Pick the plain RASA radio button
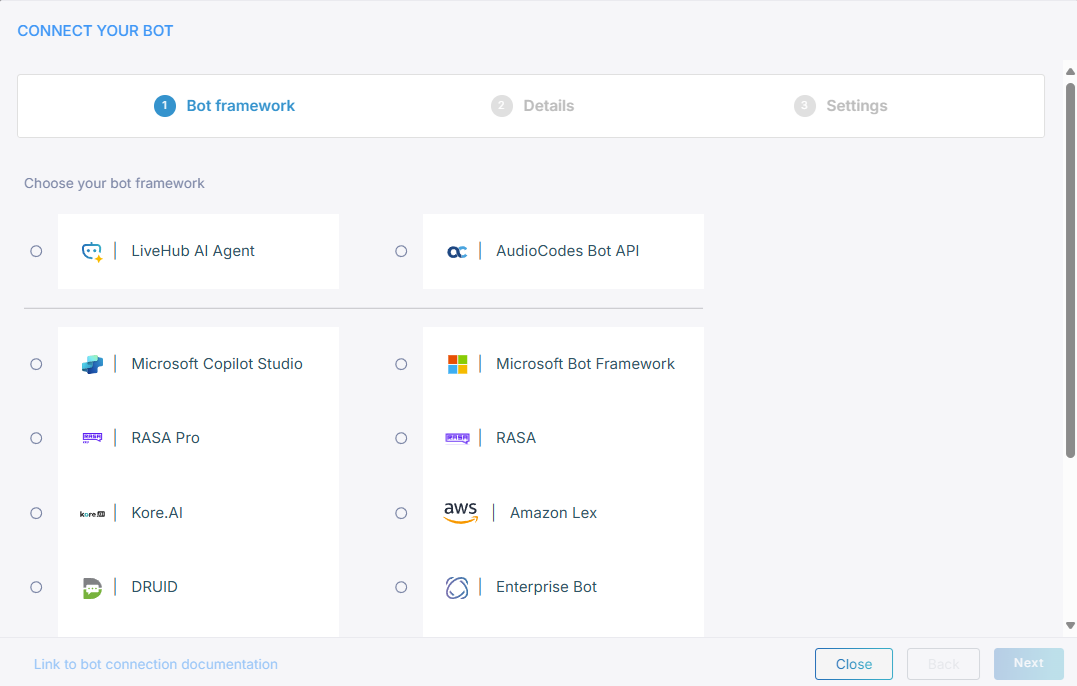1077x686 pixels. [x=401, y=438]
